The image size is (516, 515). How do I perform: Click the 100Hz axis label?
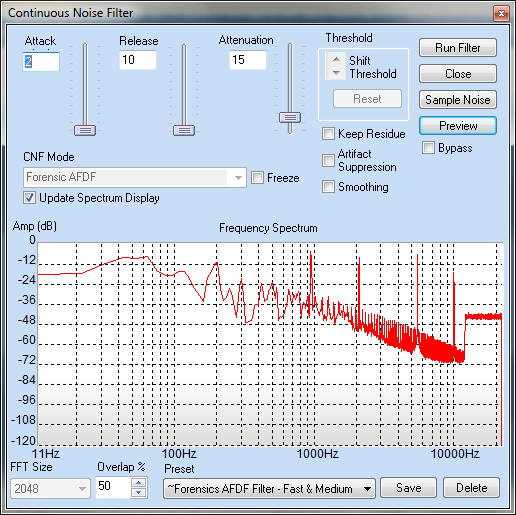coord(179,454)
